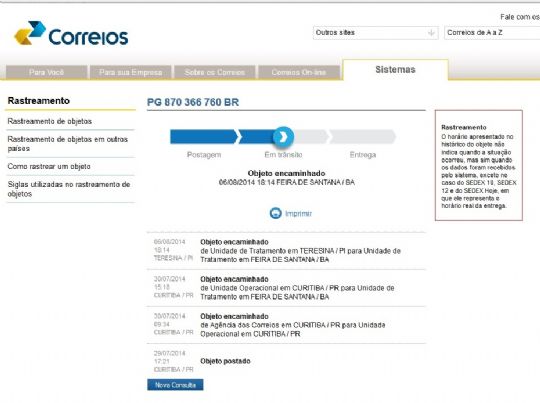Screen dimensions: 540x403
Task: Click the Imprimir link
Action: click(298, 214)
